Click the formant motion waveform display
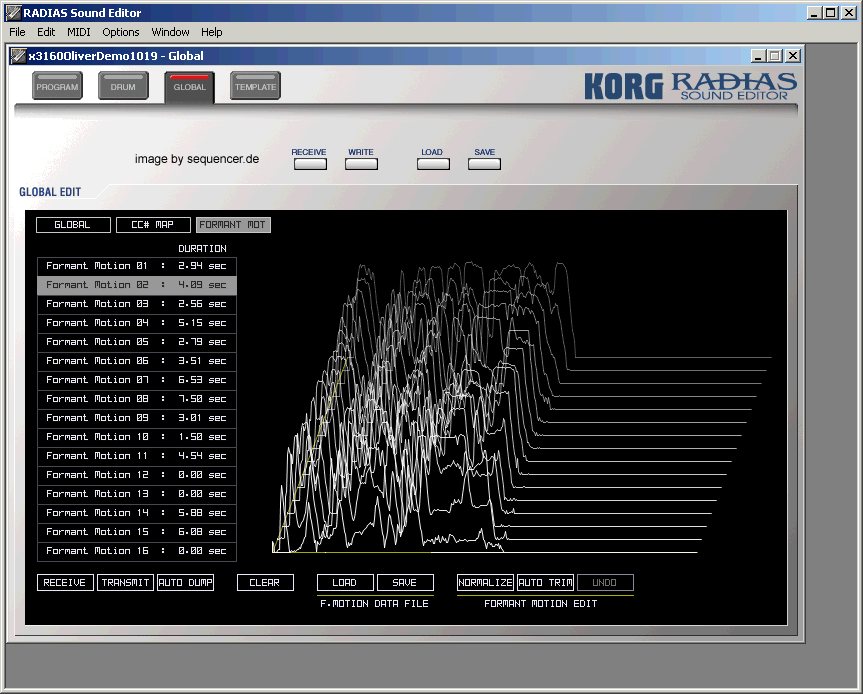Viewport: 863px width, 694px height. tap(520, 407)
